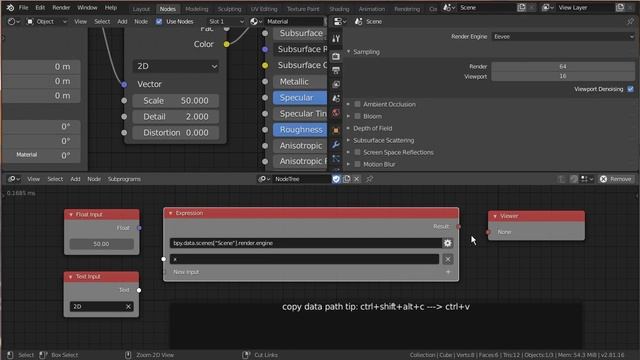Open the Render menu
The width and height of the screenshot is (640, 360).
(x=61, y=8)
